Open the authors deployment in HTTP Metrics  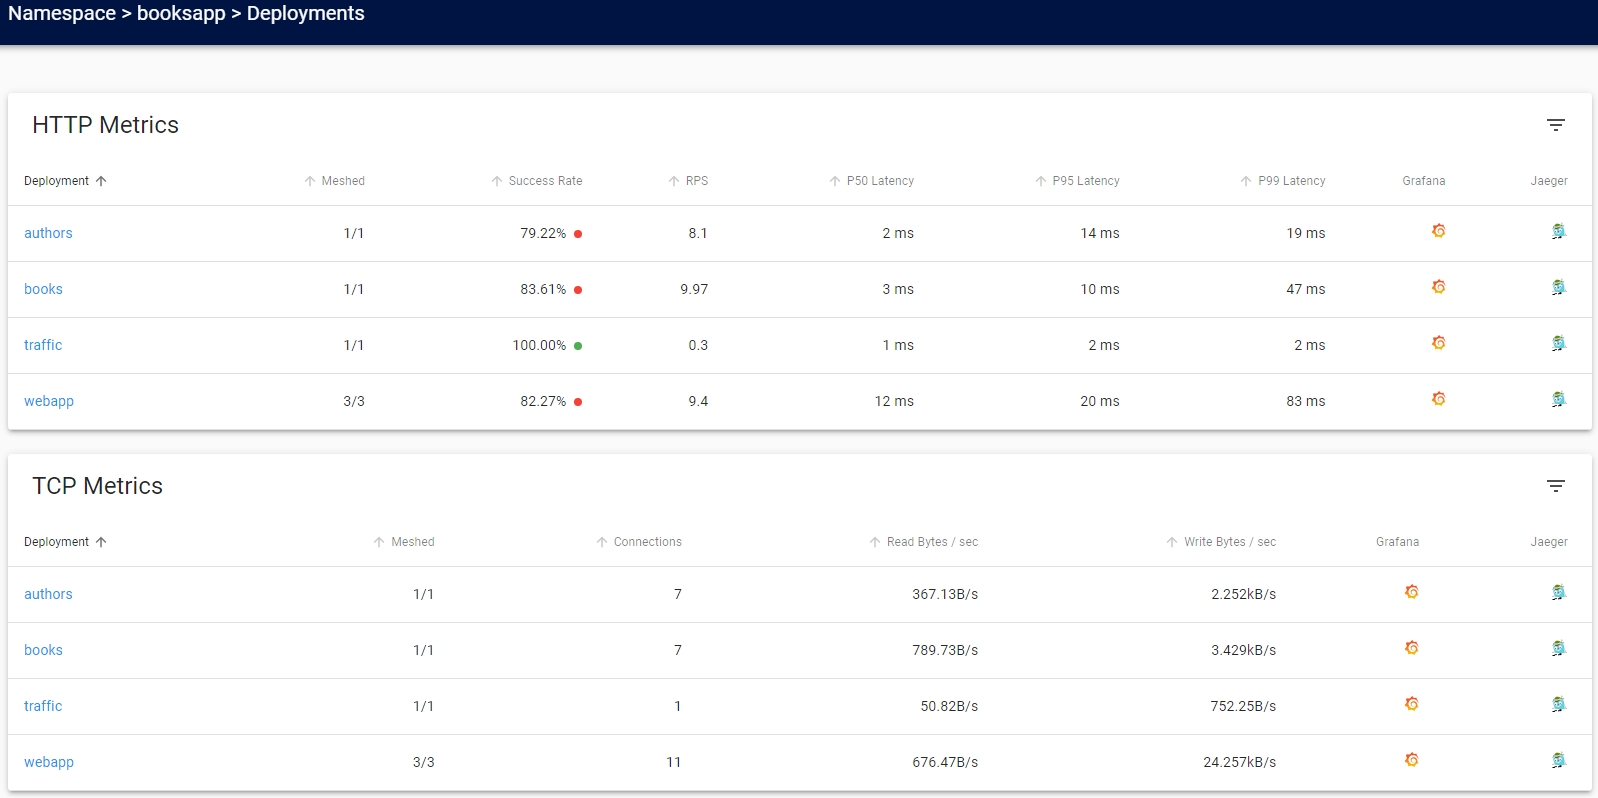(x=48, y=233)
